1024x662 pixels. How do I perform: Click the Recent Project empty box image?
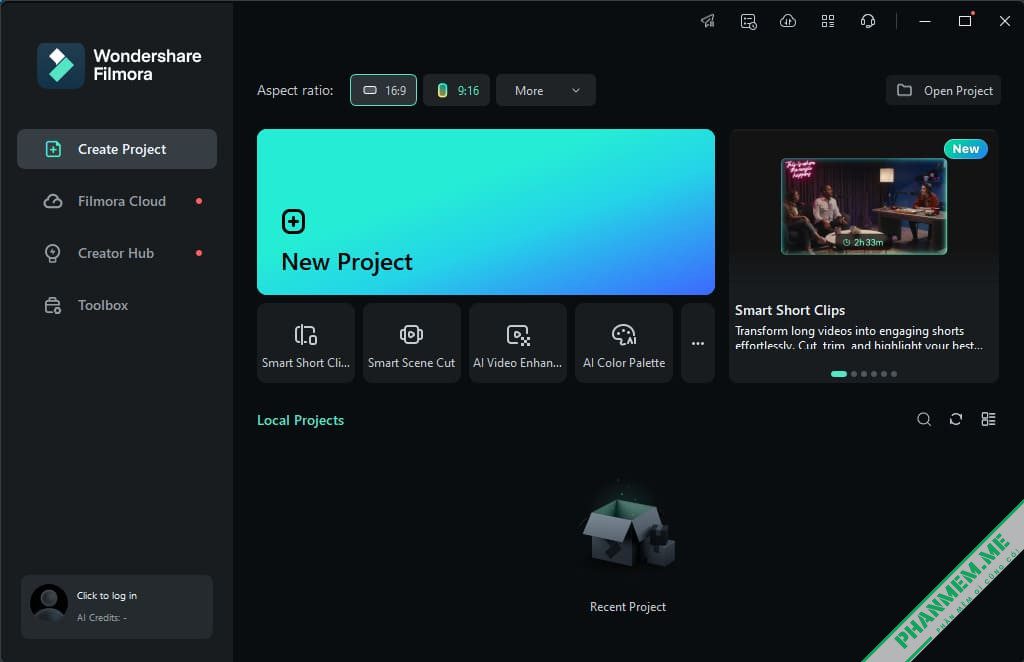click(628, 530)
